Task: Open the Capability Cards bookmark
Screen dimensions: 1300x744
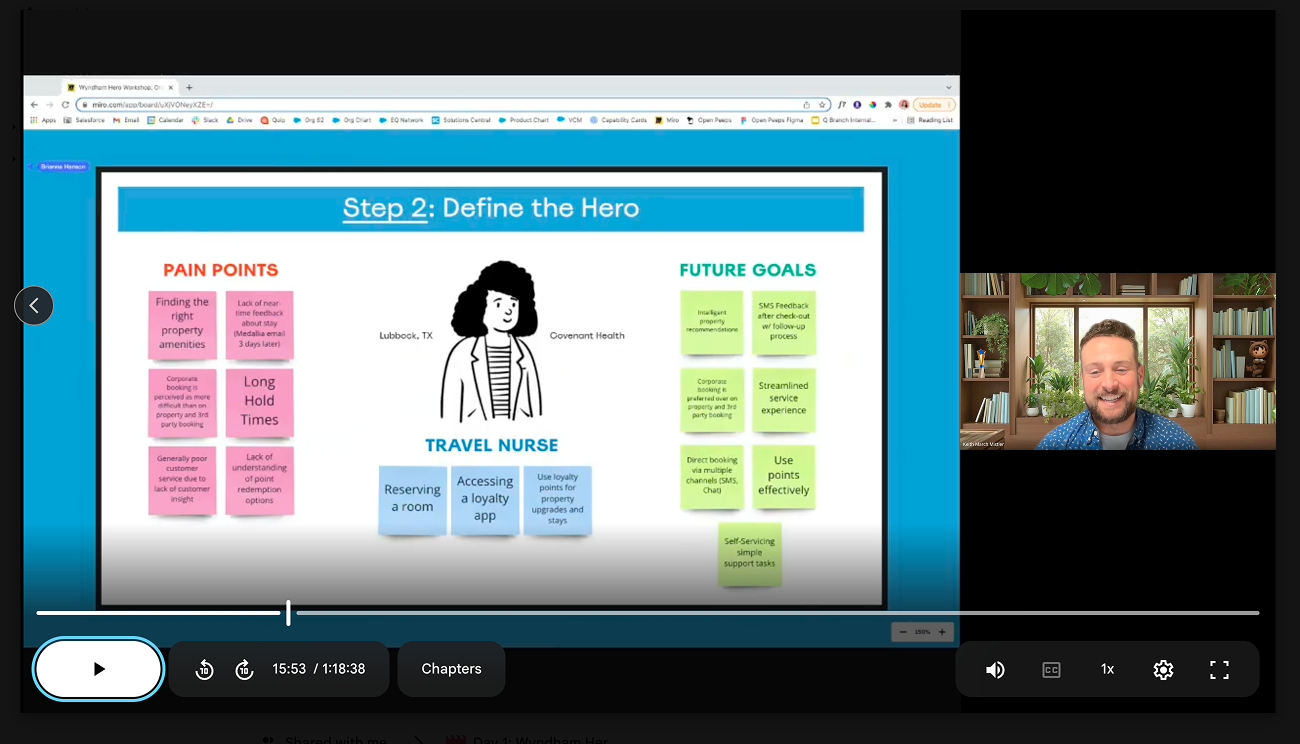Action: [x=618, y=120]
